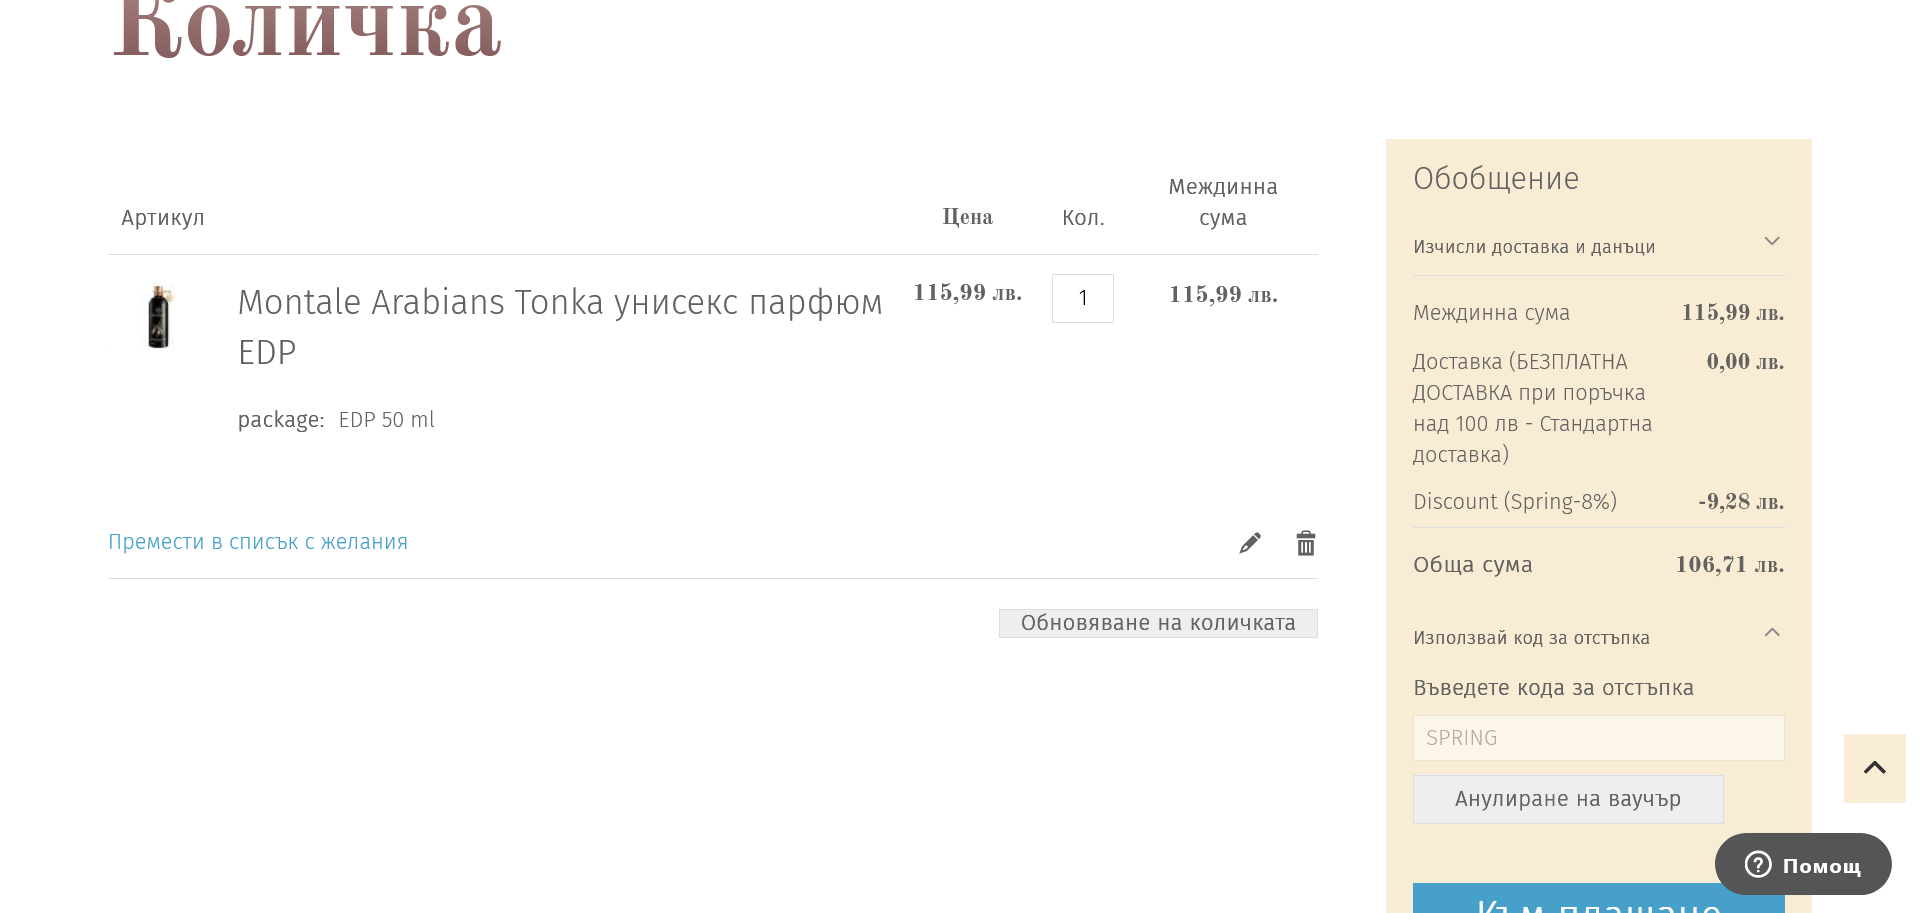
Task: Click the Кол. column header
Action: pyautogui.click(x=1083, y=218)
